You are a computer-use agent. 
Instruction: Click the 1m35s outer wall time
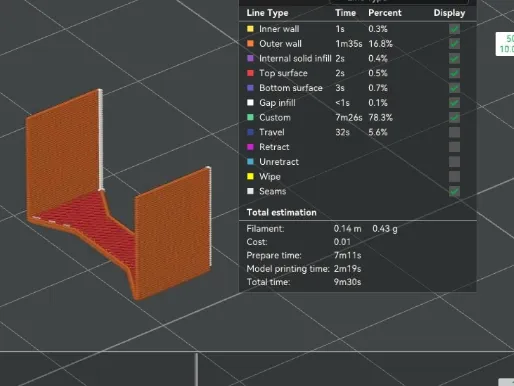point(349,44)
